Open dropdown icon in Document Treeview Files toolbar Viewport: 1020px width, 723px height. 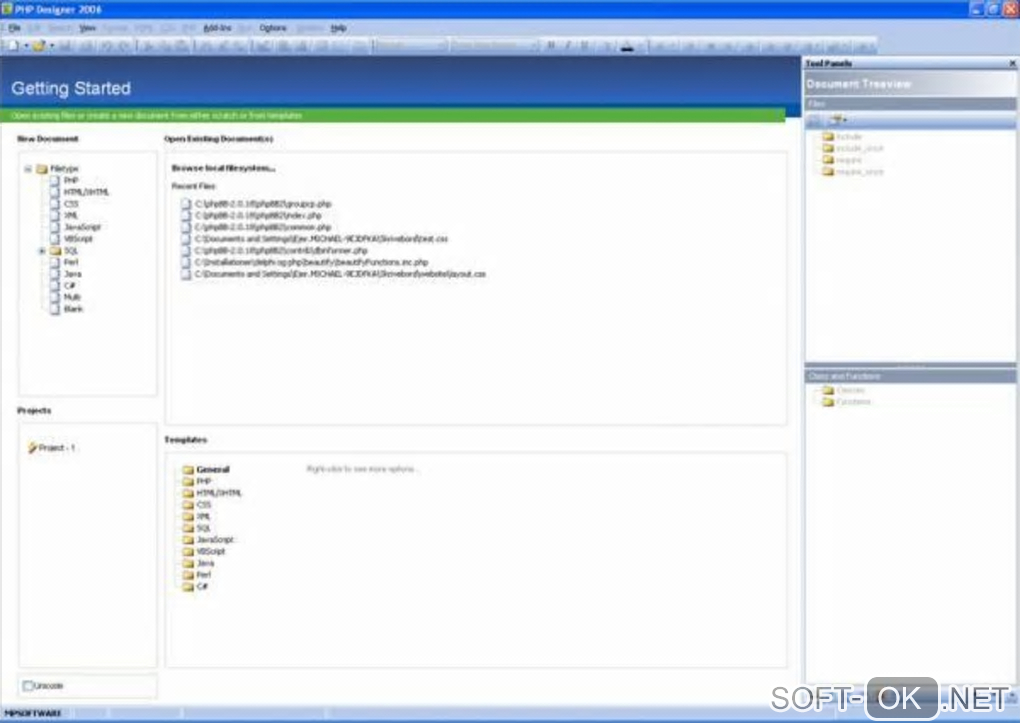click(x=839, y=120)
